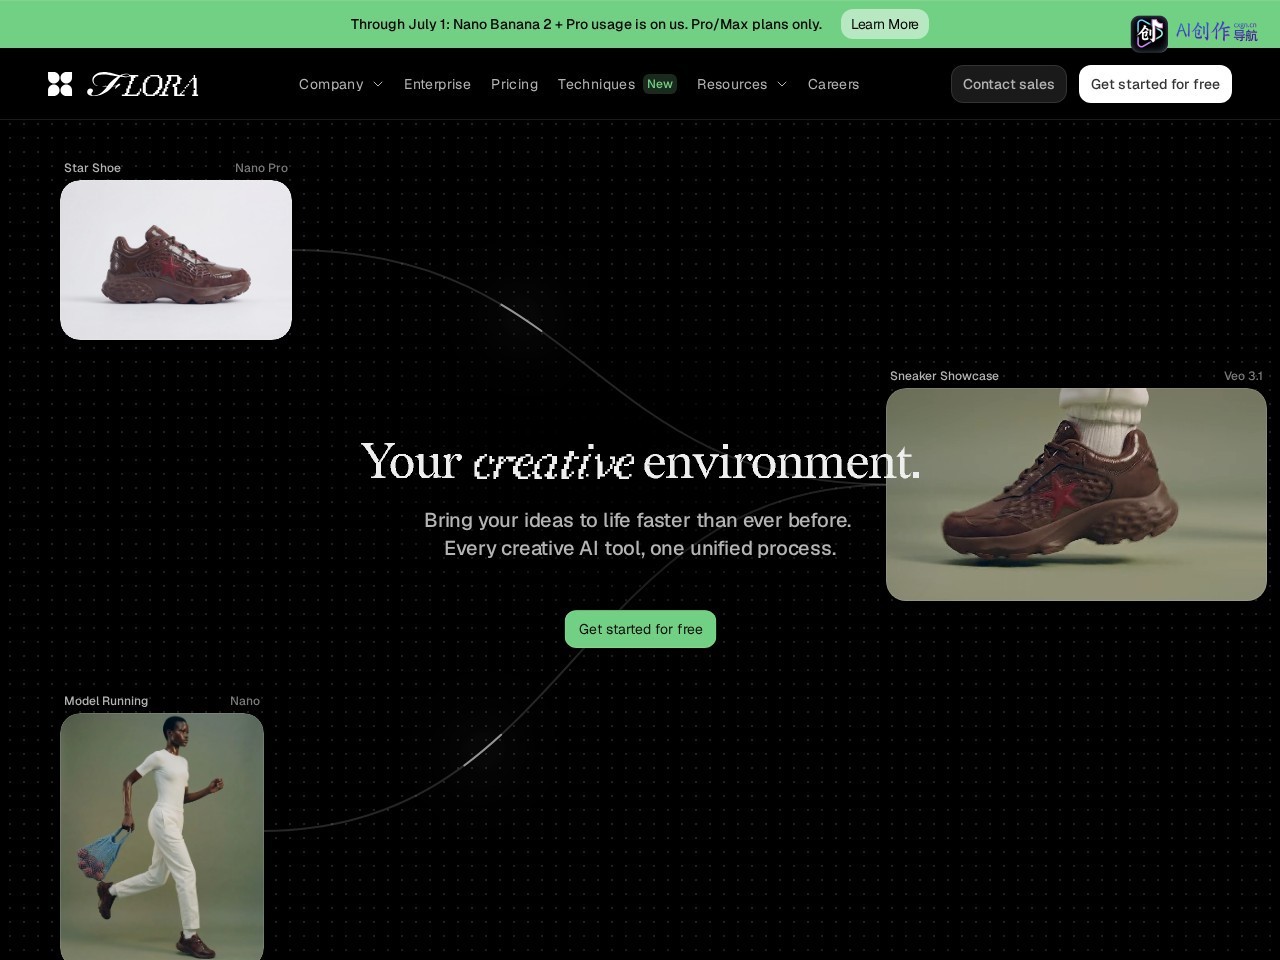The height and width of the screenshot is (960, 1280).
Task: Click the Contact sales button
Action: [1008, 84]
